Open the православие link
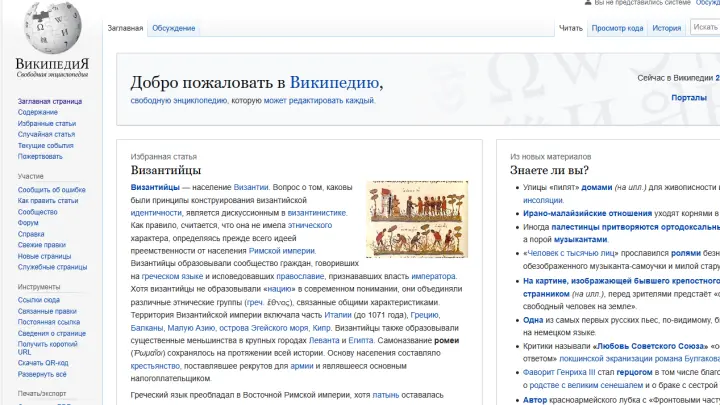720x405 pixels. coord(300,276)
